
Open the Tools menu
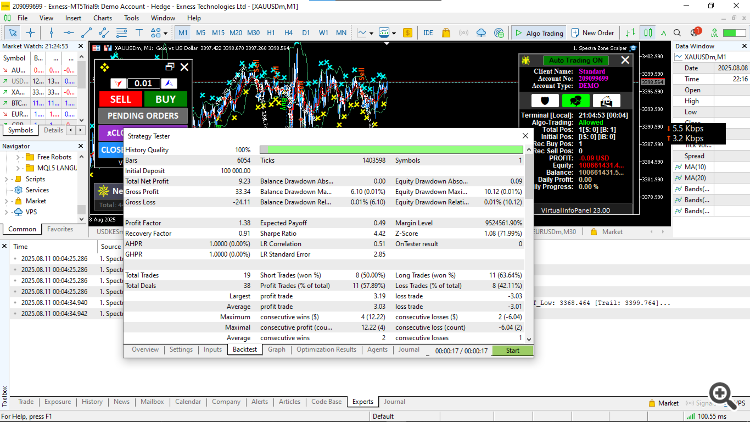[x=132, y=18]
